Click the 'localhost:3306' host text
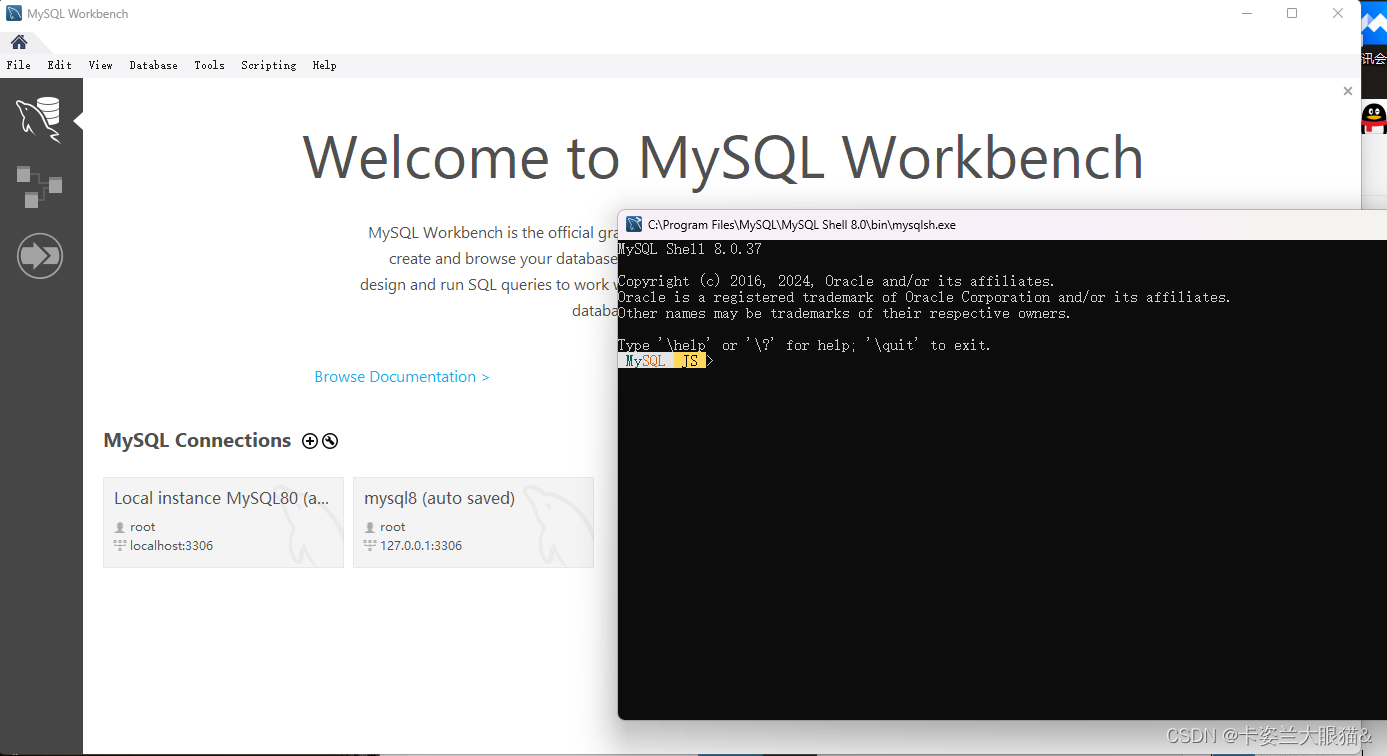The width and height of the screenshot is (1387, 756). [171, 546]
